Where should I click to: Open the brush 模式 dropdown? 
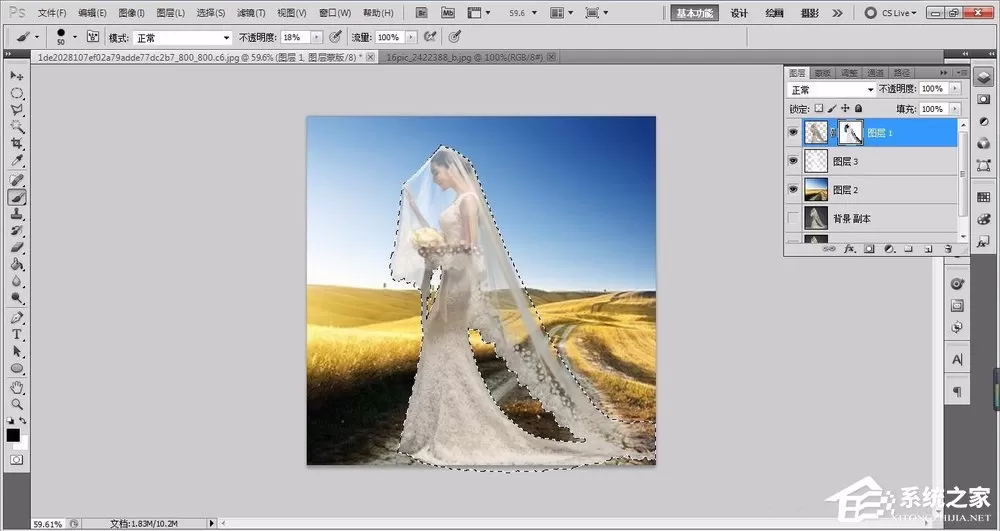(182, 38)
